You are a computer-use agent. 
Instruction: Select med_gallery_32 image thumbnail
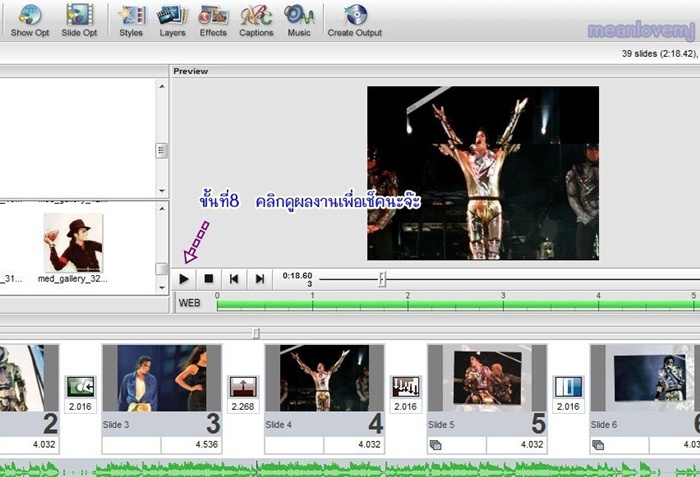click(x=74, y=243)
